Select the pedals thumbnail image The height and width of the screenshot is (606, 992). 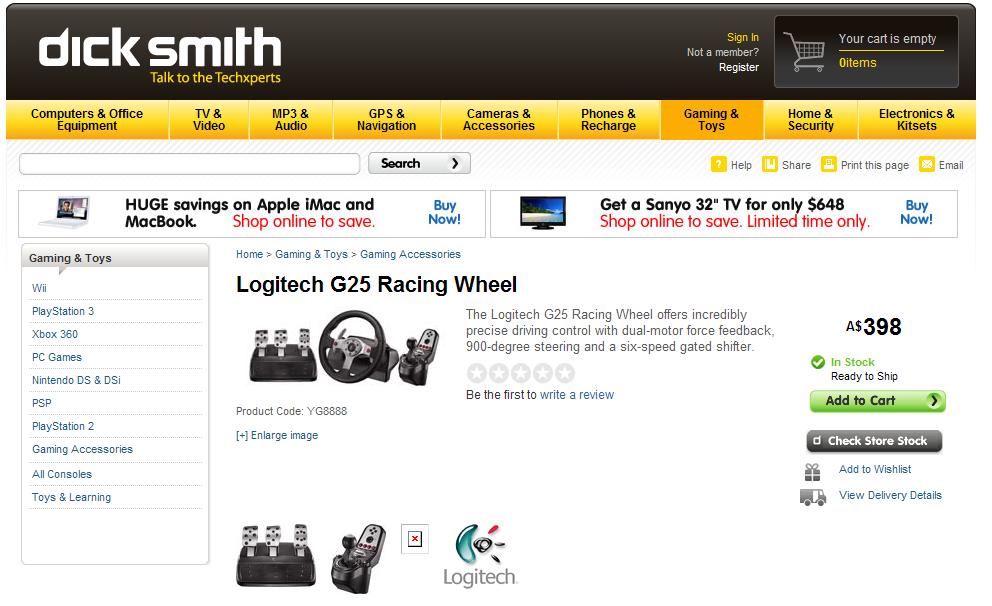pos(276,555)
